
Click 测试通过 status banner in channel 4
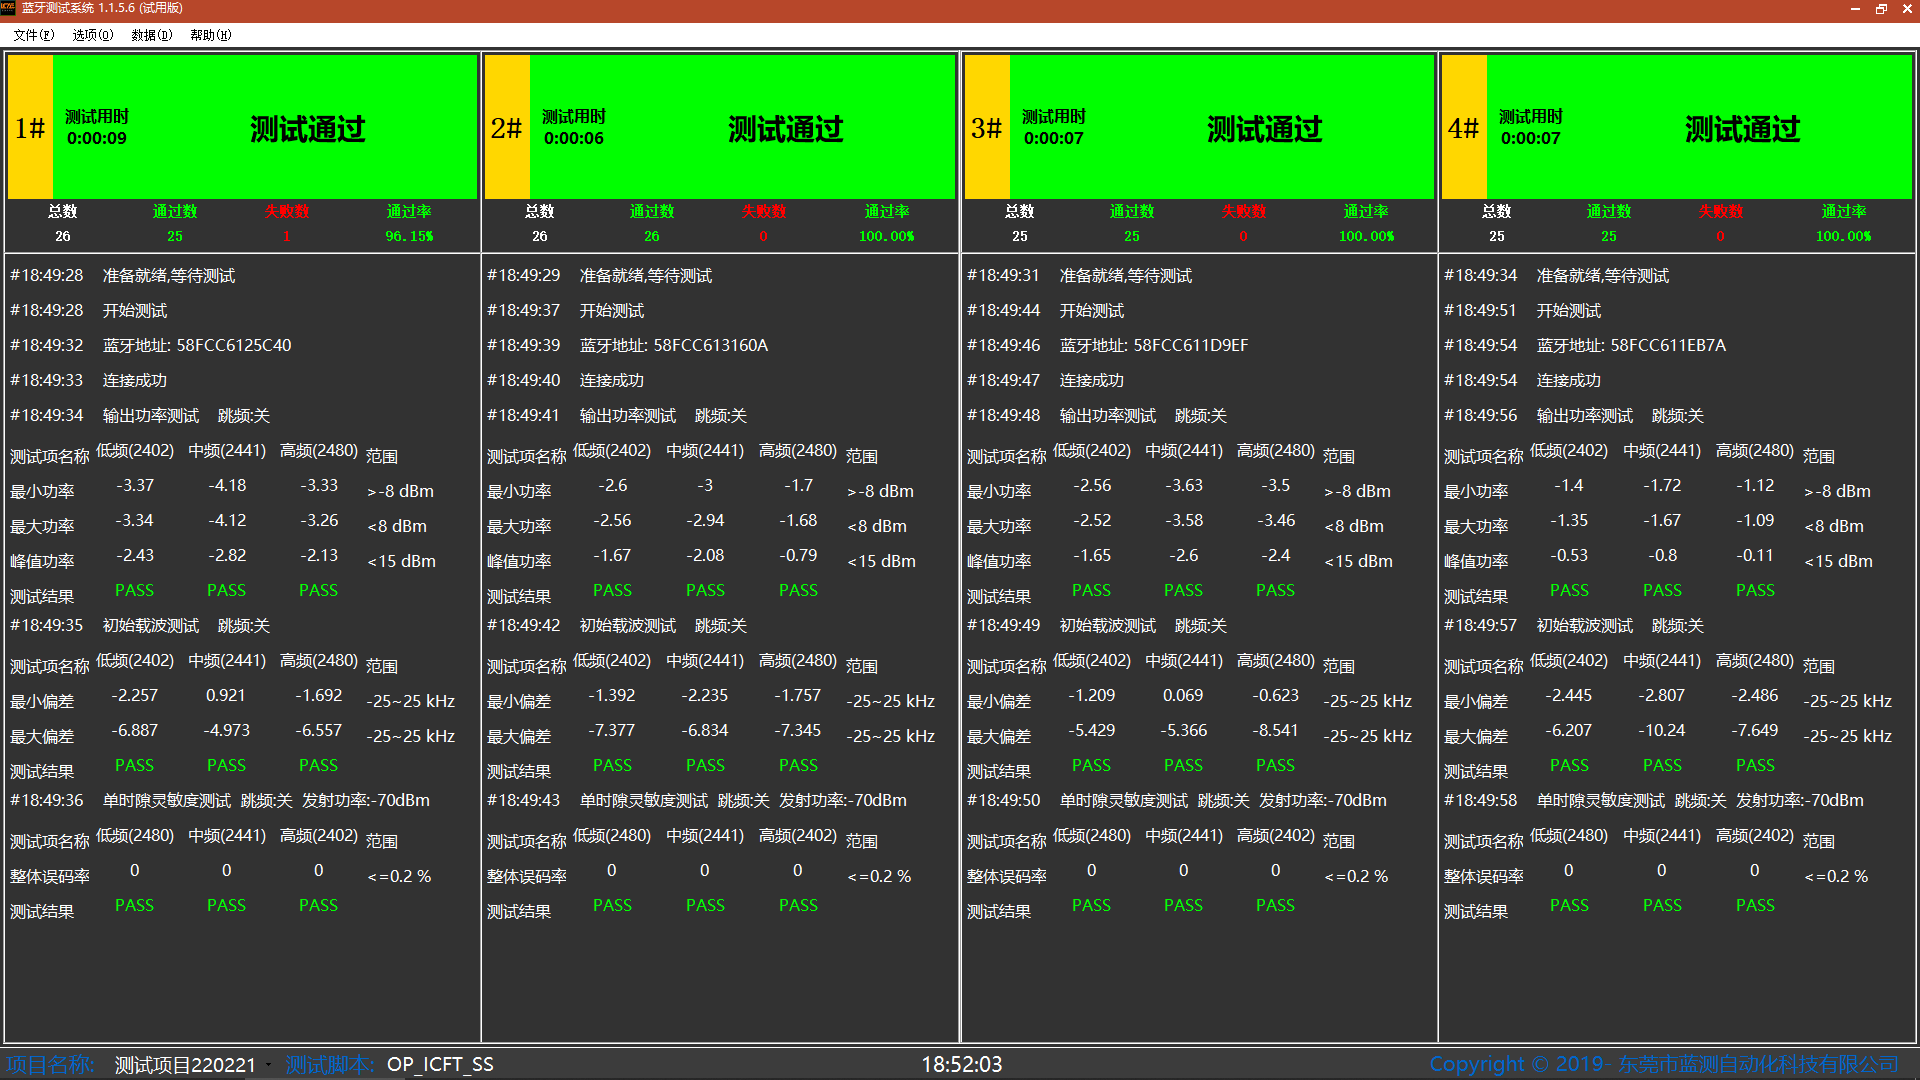pos(1743,129)
